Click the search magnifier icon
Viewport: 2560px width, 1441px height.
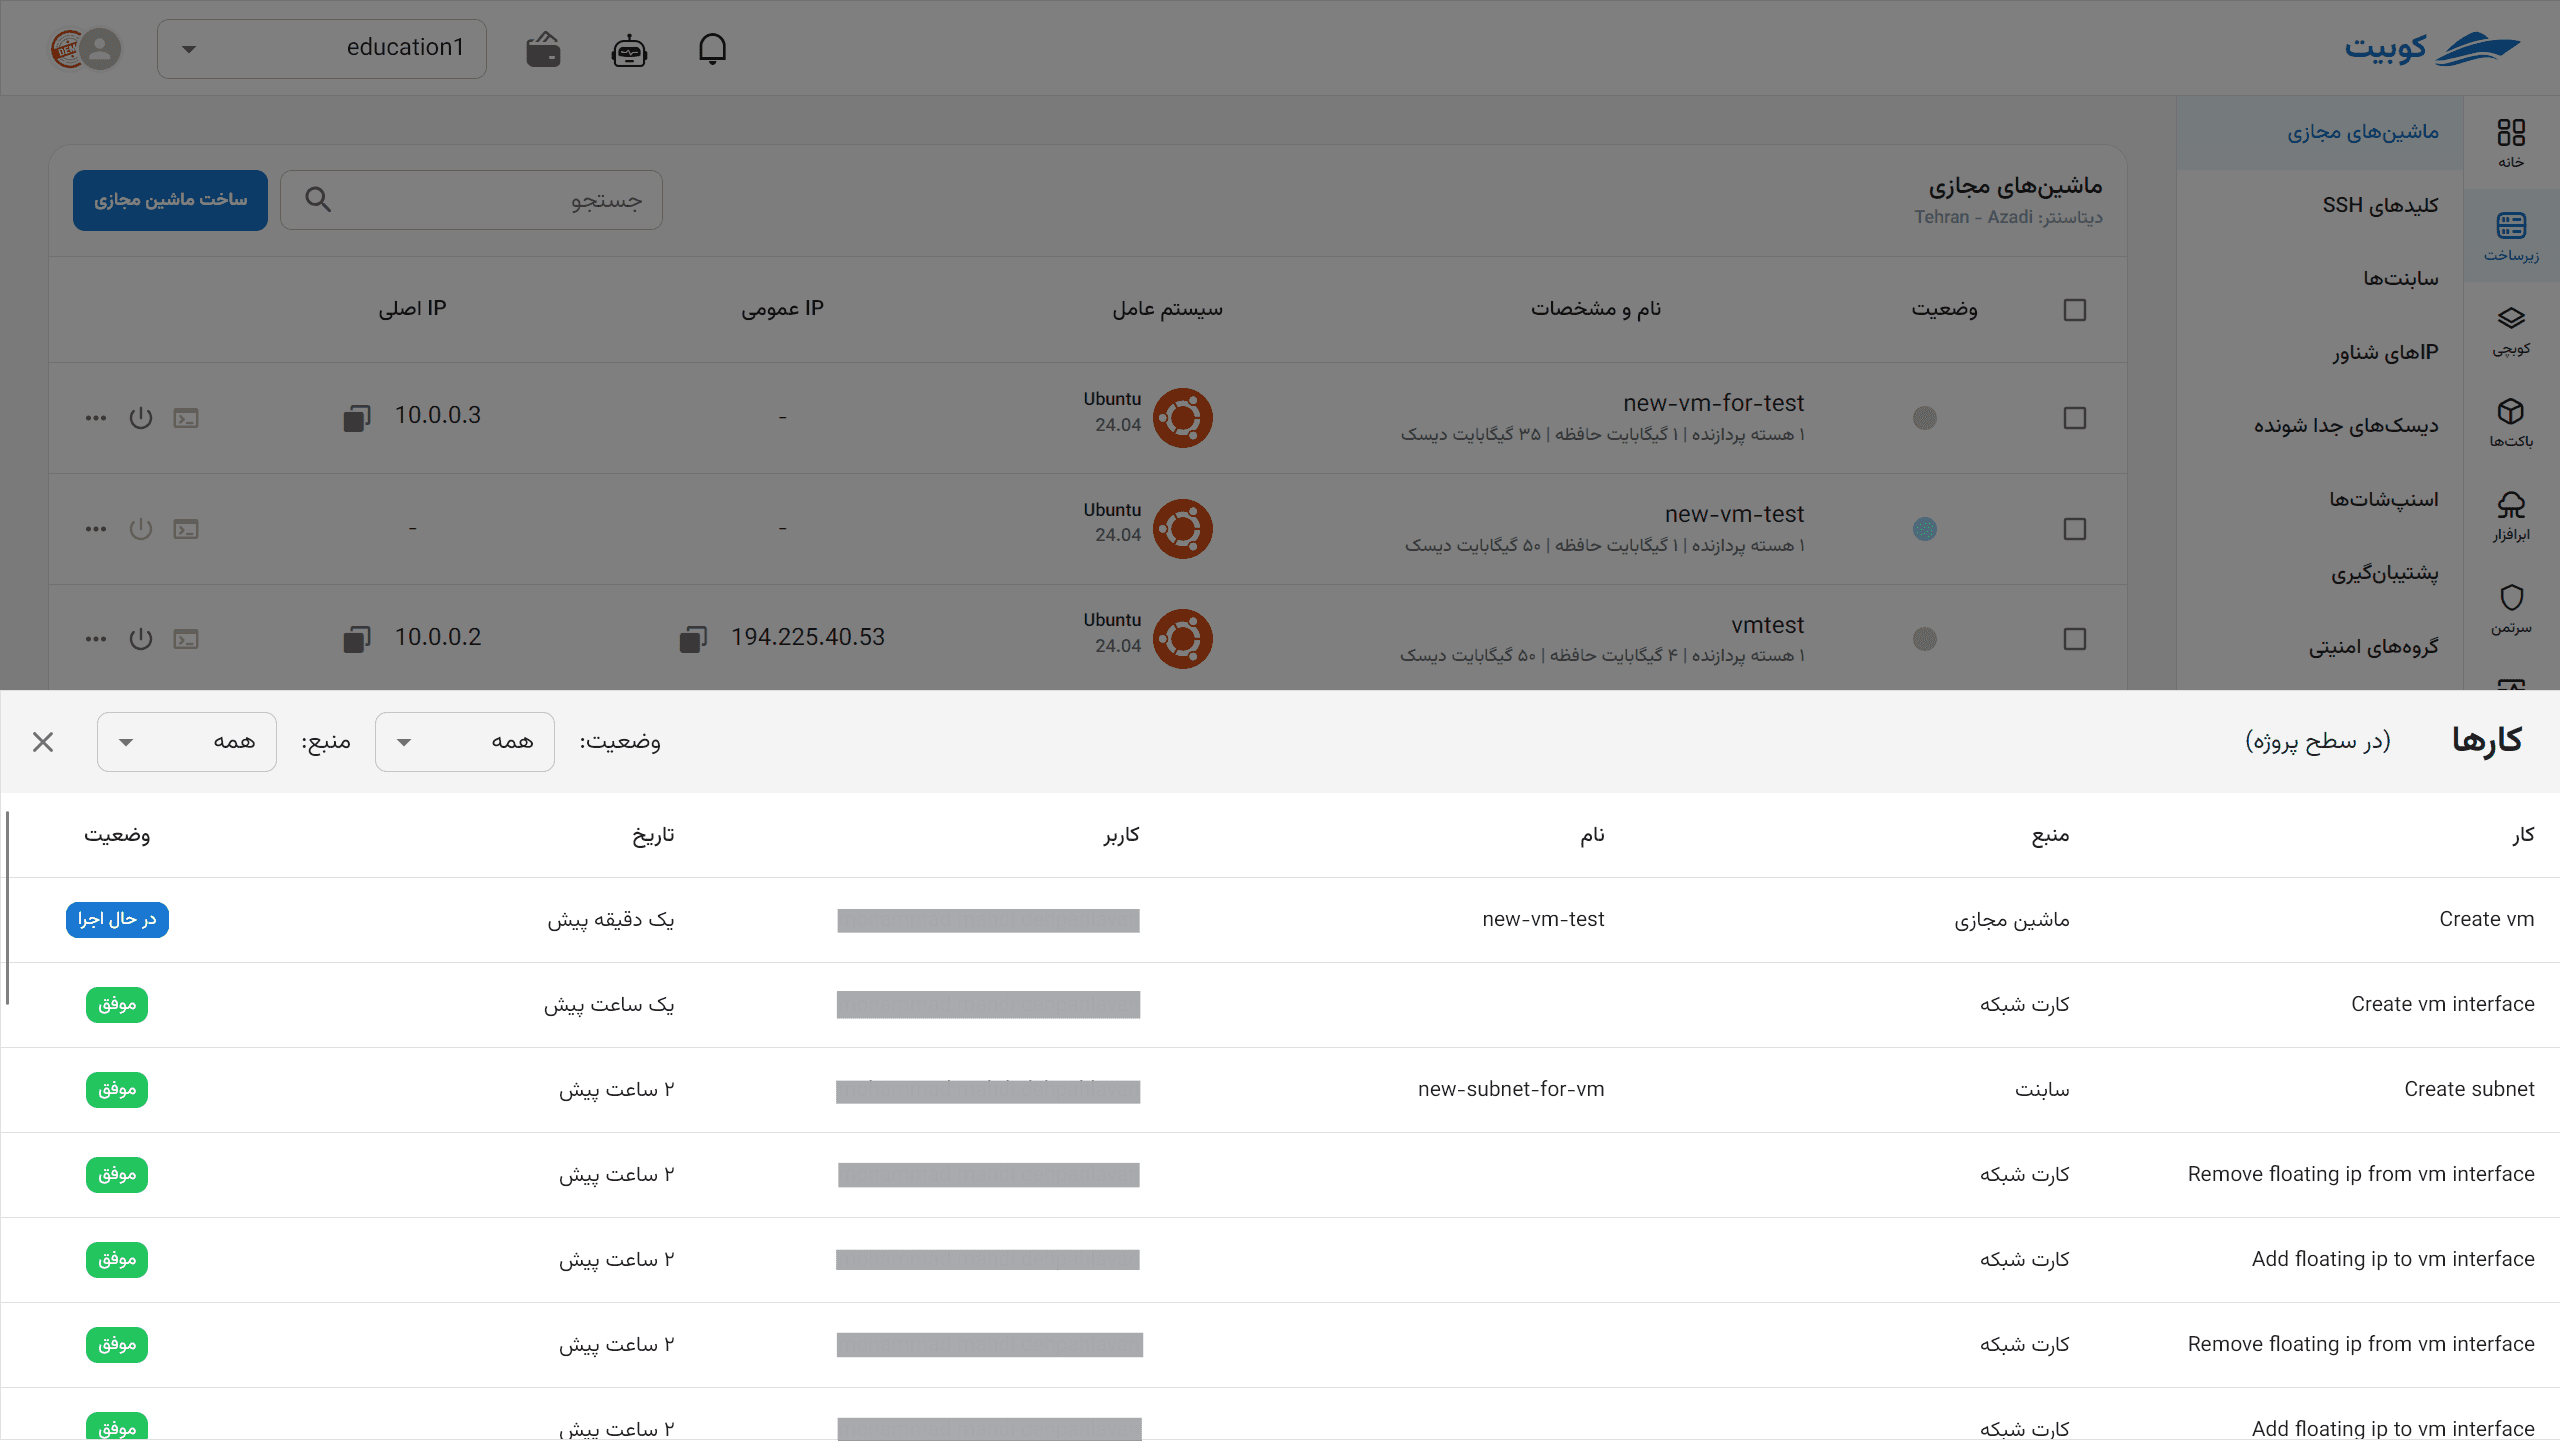point(318,199)
